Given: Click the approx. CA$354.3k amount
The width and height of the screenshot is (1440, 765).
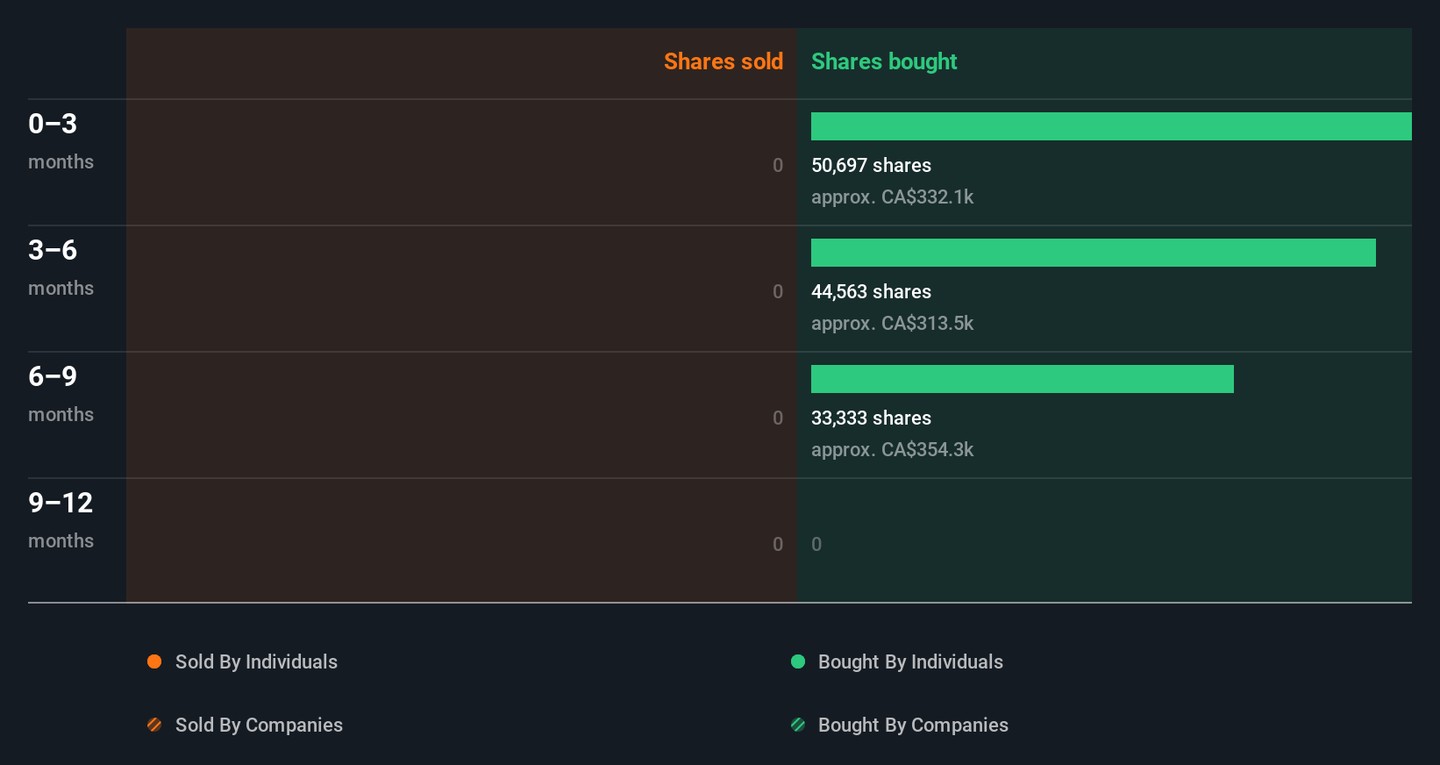Looking at the screenshot, I should [892, 450].
